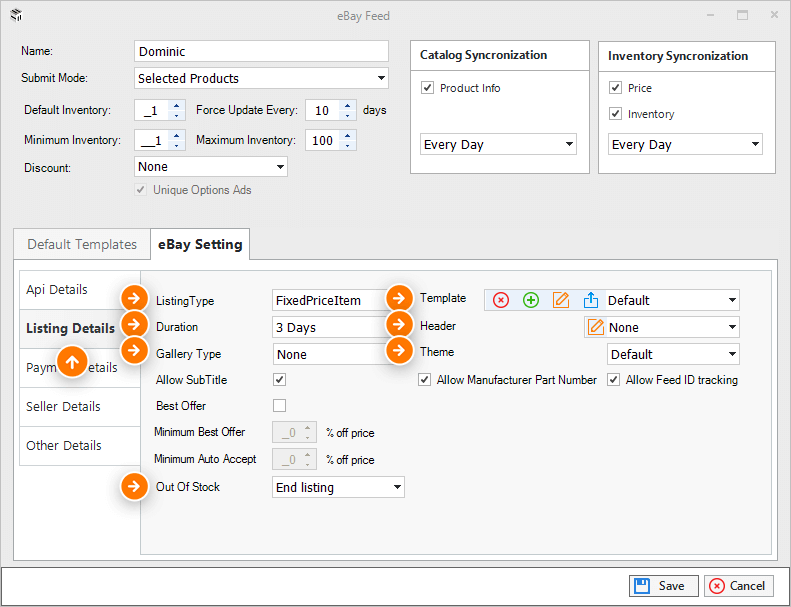This screenshot has height=607, width=791.
Task: Open the Gallery Type dropdown
Action: click(332, 354)
